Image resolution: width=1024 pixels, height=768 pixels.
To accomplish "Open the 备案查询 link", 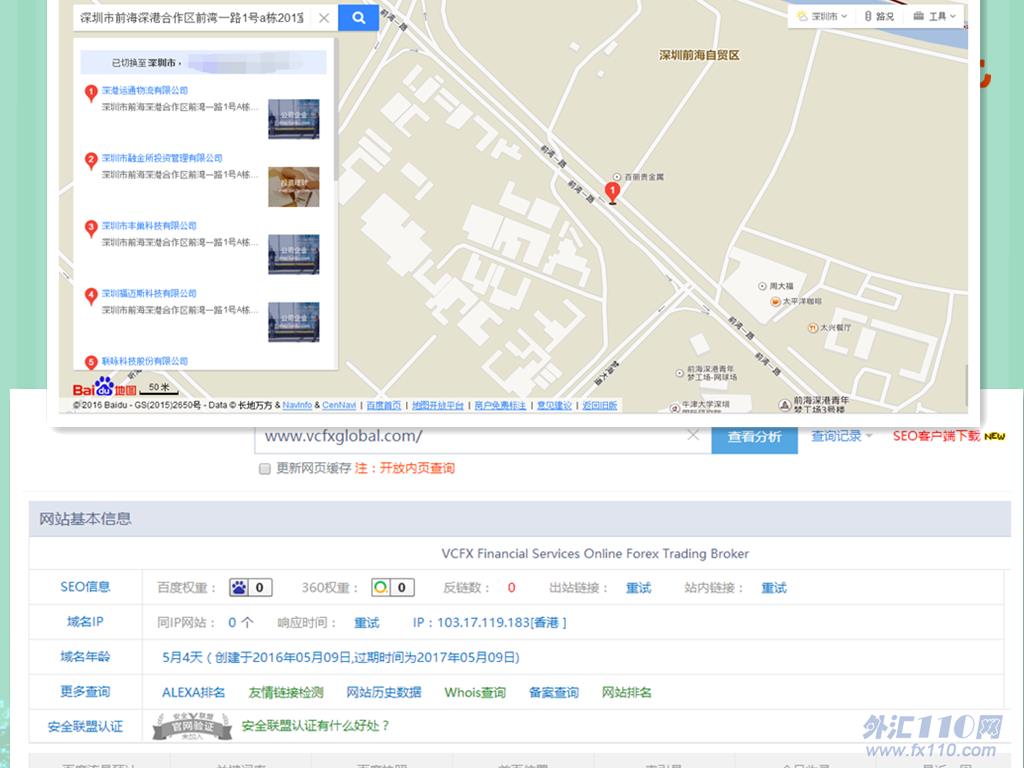I will click(554, 692).
